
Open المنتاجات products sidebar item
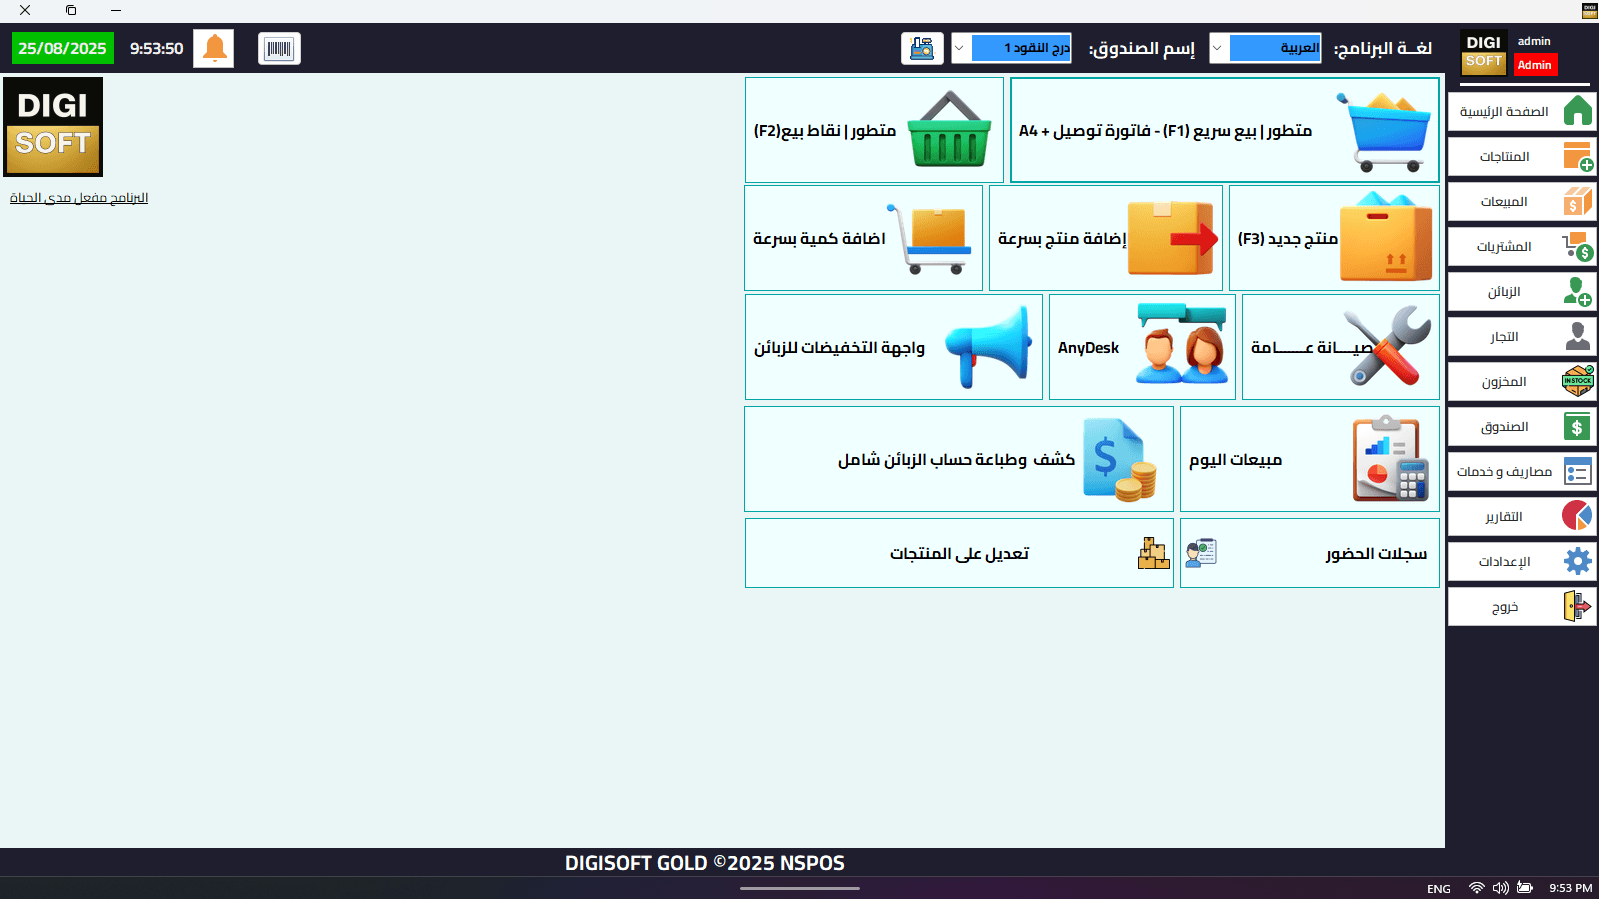pos(1522,156)
